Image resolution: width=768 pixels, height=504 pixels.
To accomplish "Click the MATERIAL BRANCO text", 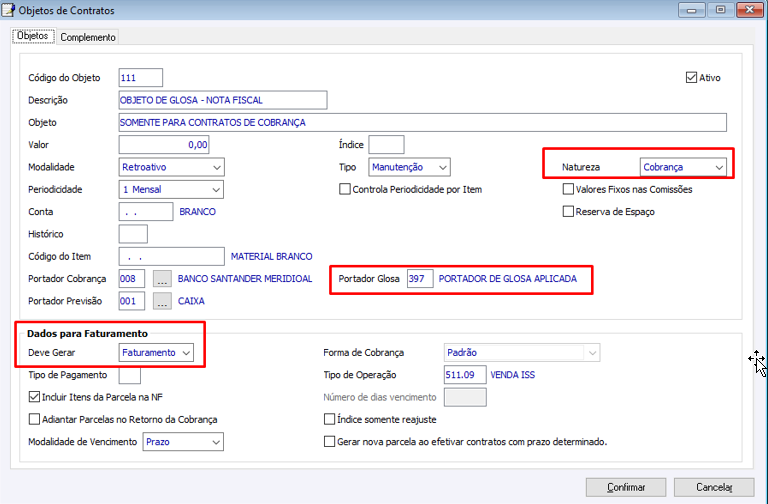I will tap(271, 256).
